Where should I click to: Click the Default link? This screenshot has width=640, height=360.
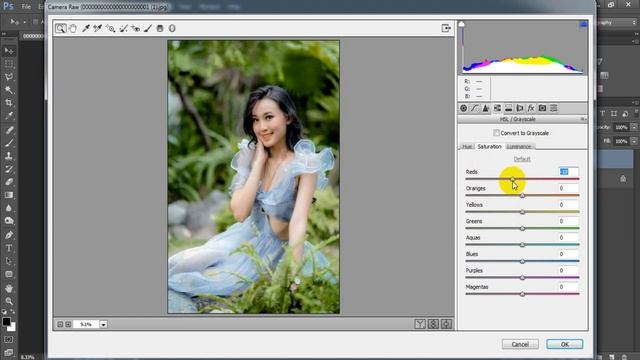point(522,159)
